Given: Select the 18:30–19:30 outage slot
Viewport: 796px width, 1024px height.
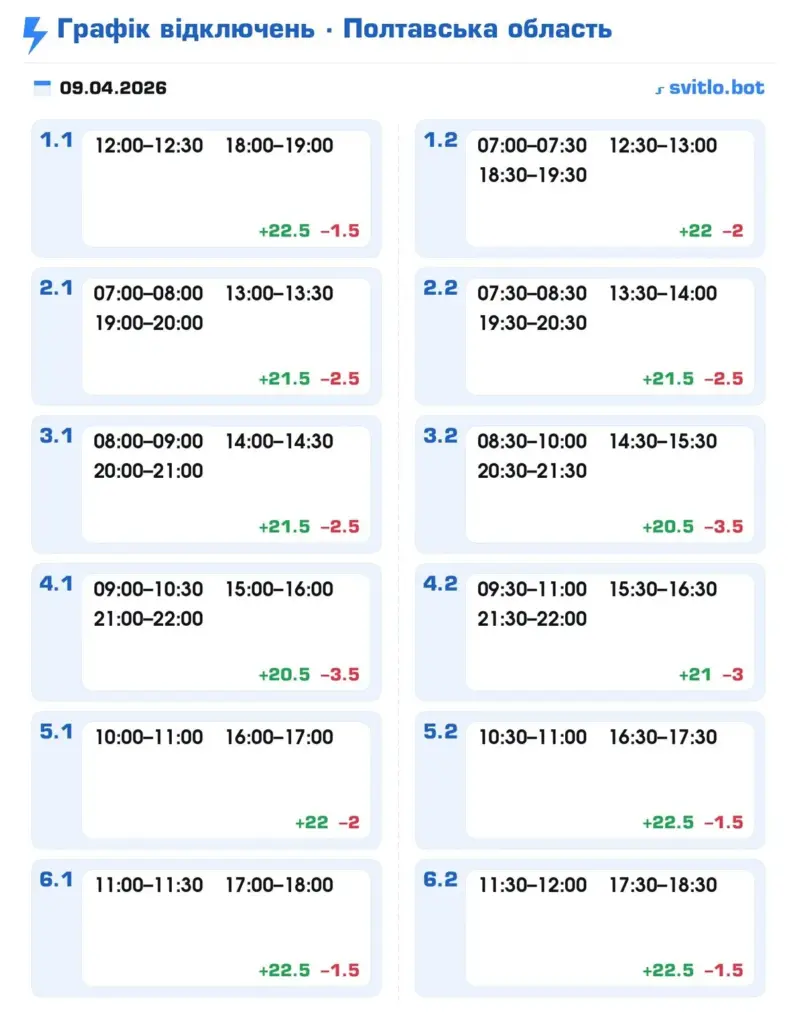Looking at the screenshot, I should tap(532, 175).
